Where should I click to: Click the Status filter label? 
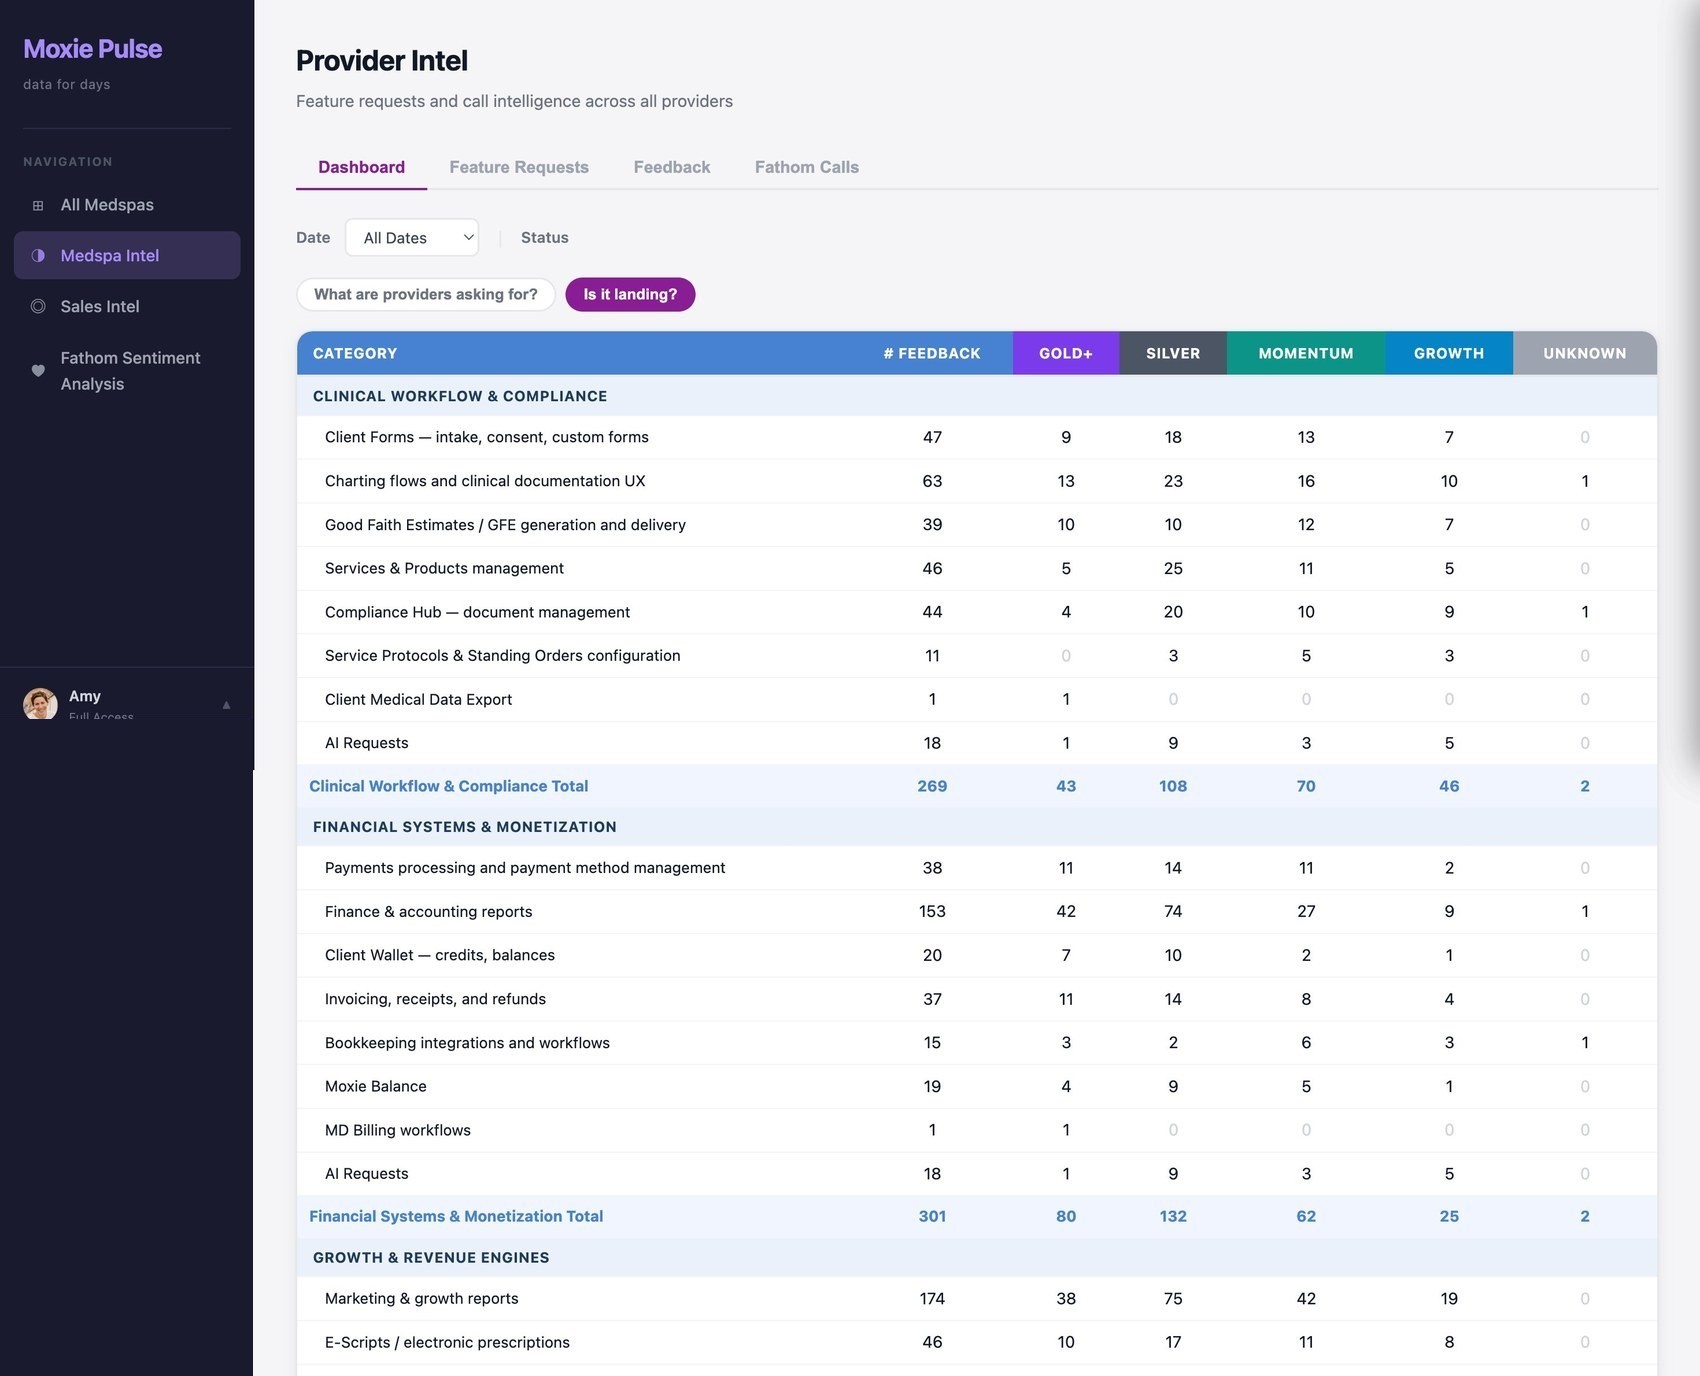(545, 238)
